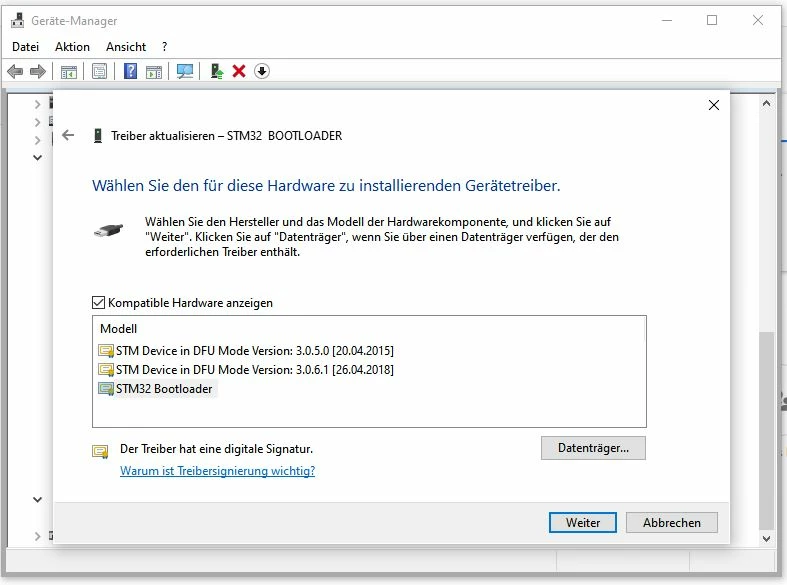Click the Forward arrow in Device Manager toolbar
787x585 pixels.
tap(38, 71)
